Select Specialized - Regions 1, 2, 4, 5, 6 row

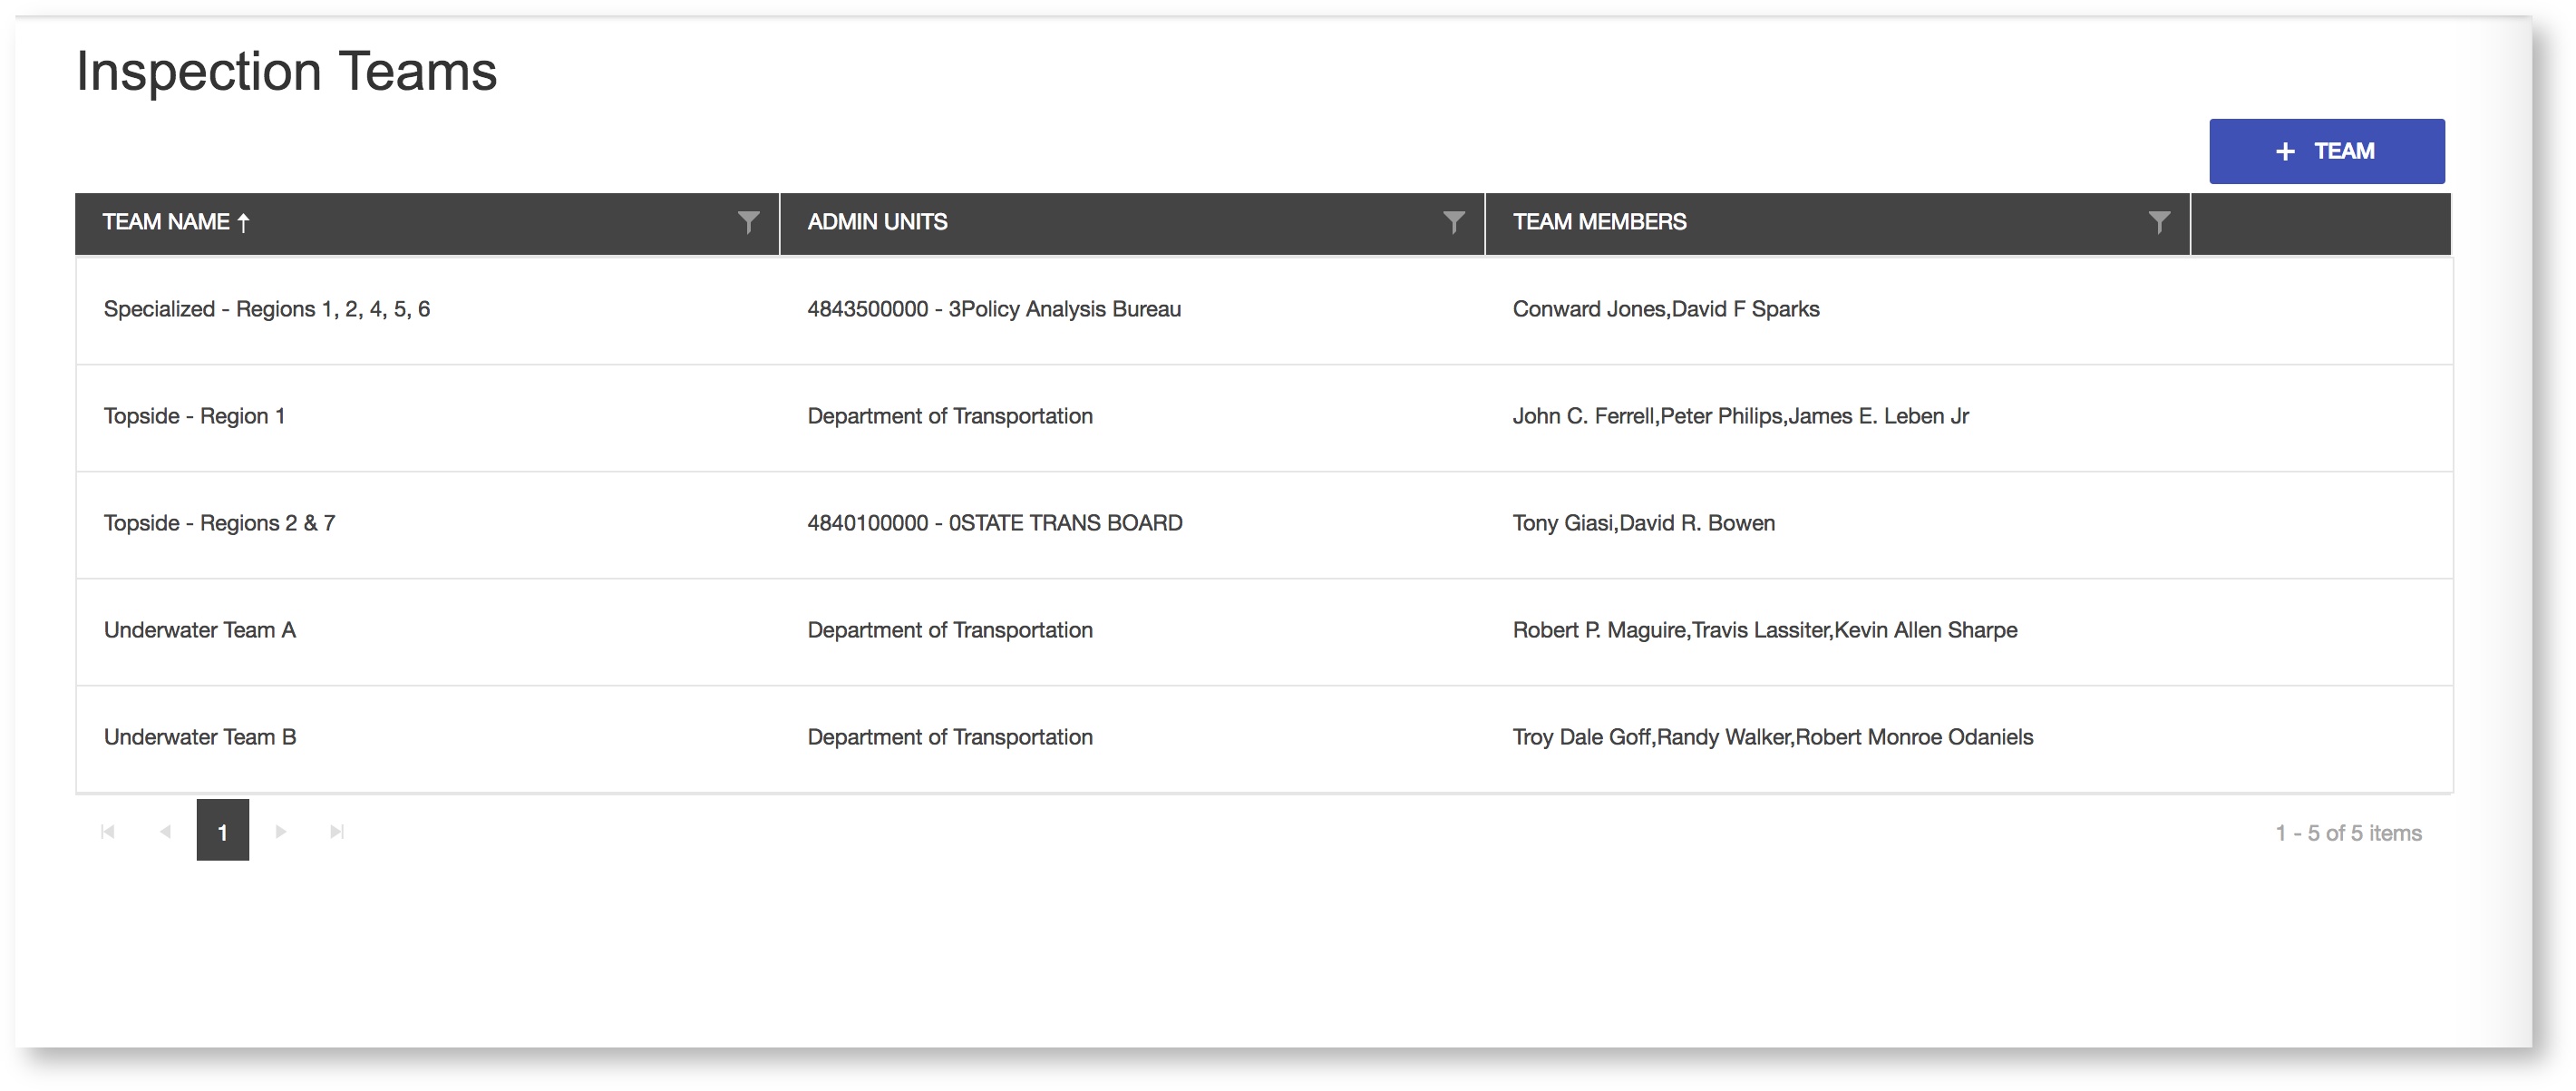pyautogui.click(x=266, y=309)
